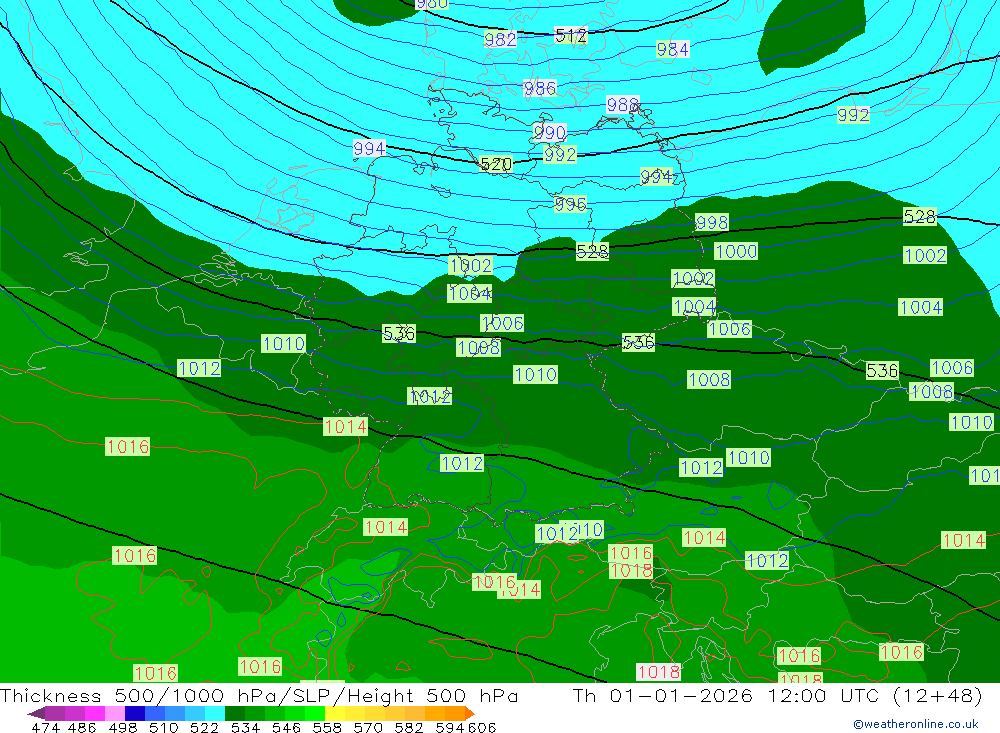Image resolution: width=1000 pixels, height=733 pixels.
Task: Click the 512 height contour label
Action: [571, 36]
